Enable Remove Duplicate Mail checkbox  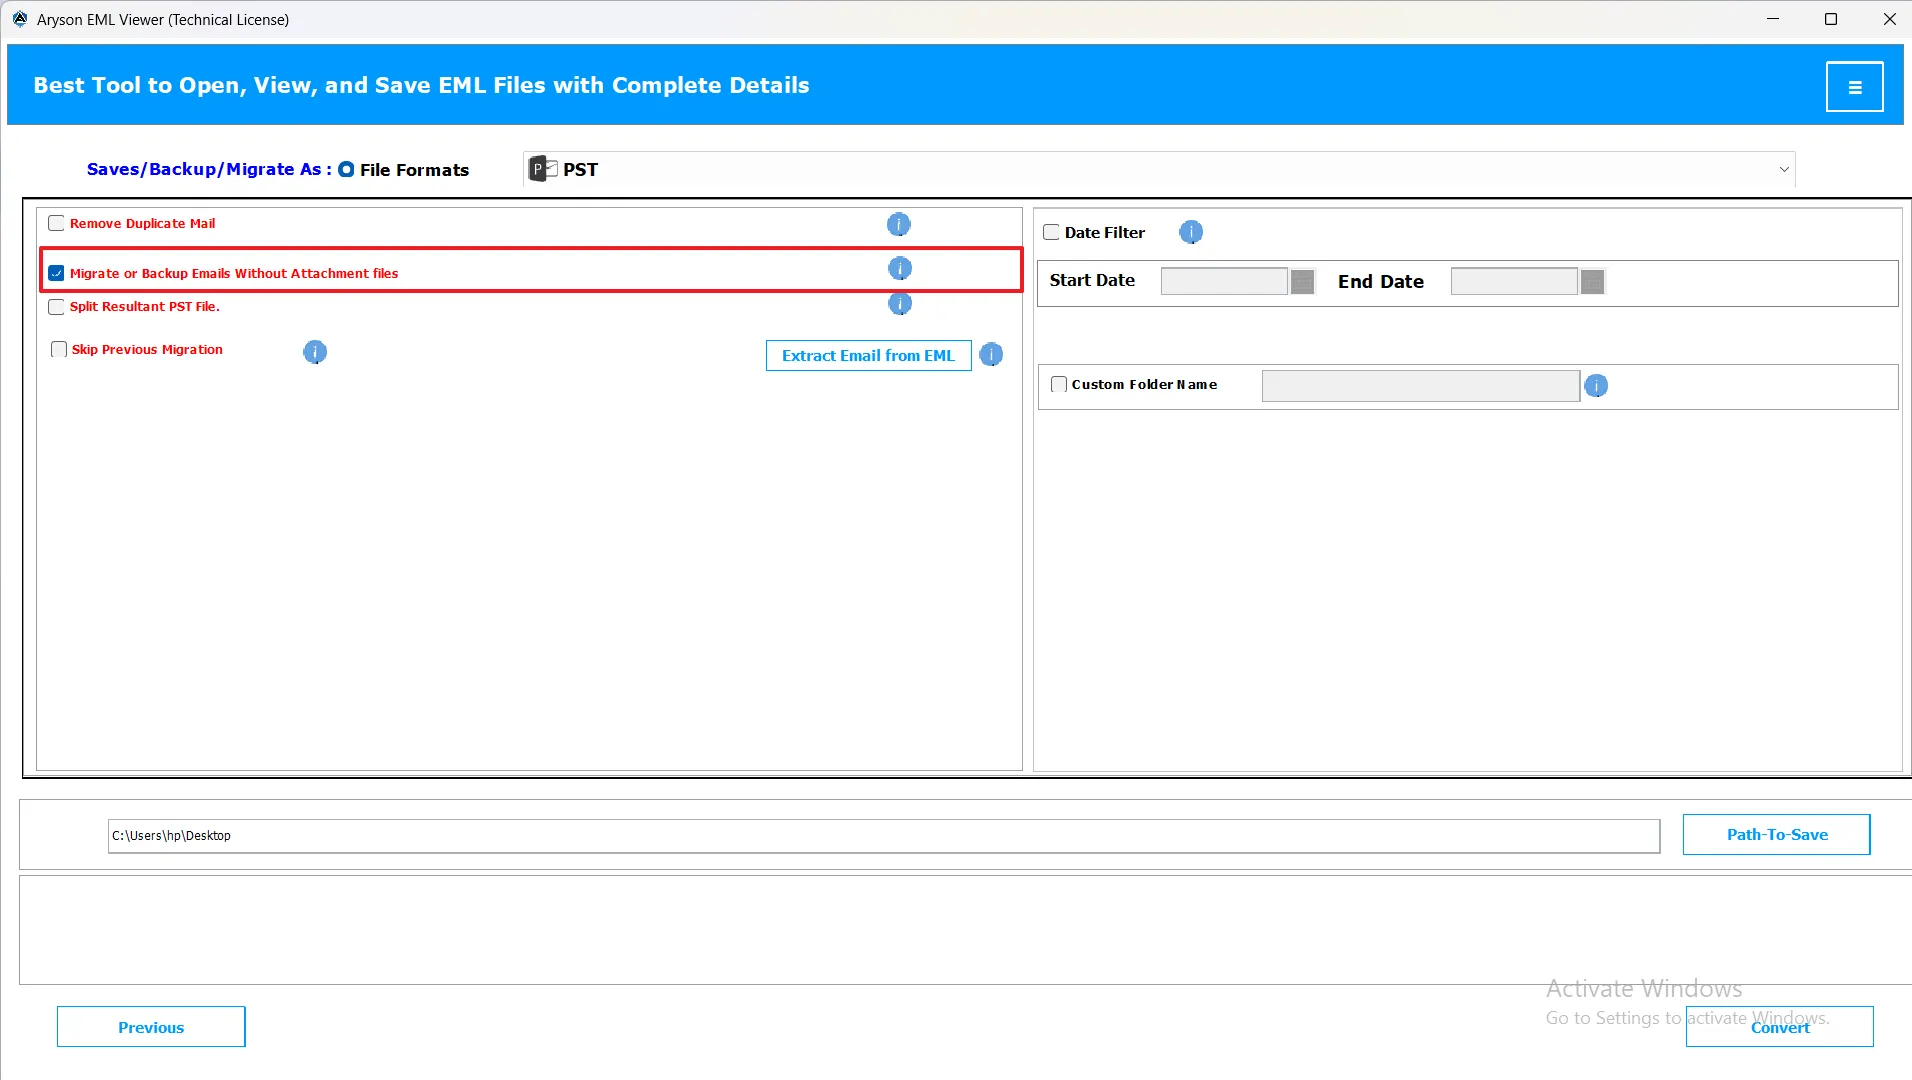57,224
